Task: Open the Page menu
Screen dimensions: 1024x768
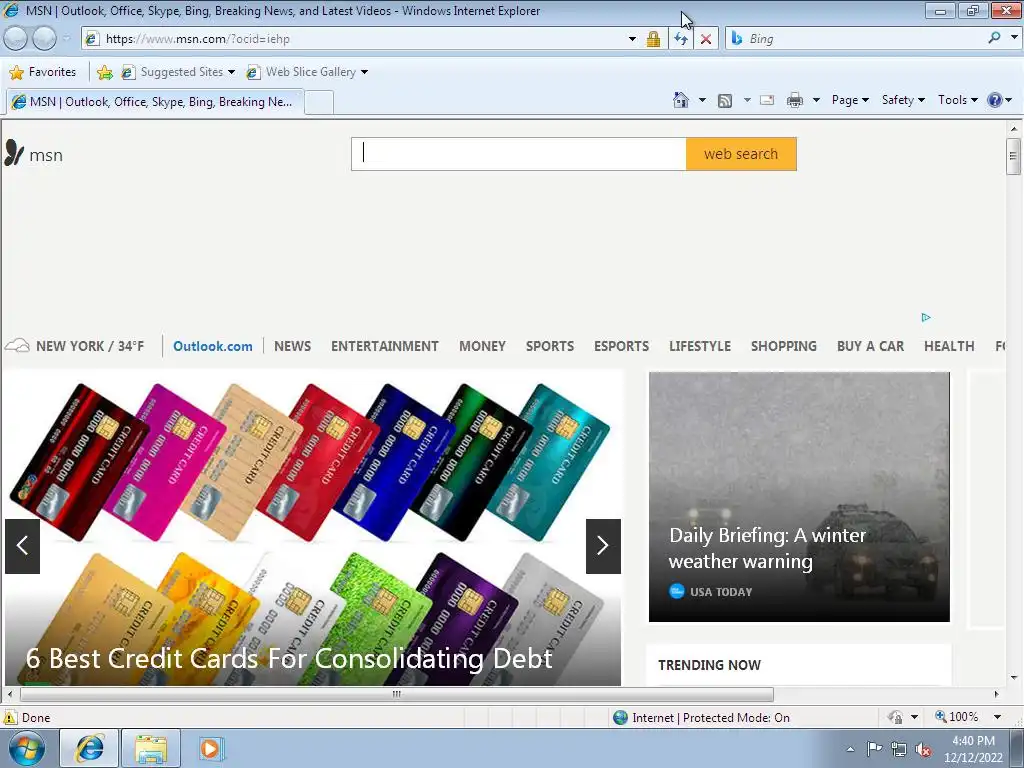Action: tap(850, 100)
